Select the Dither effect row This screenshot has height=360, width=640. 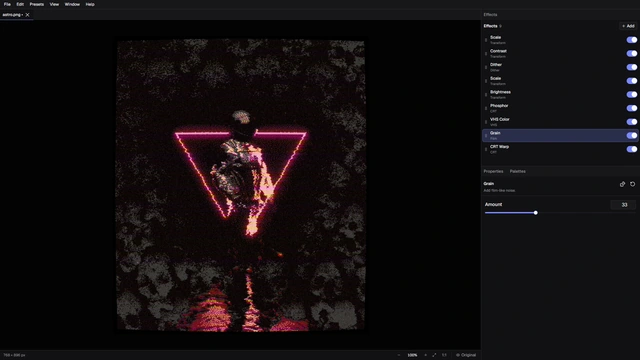560,67
